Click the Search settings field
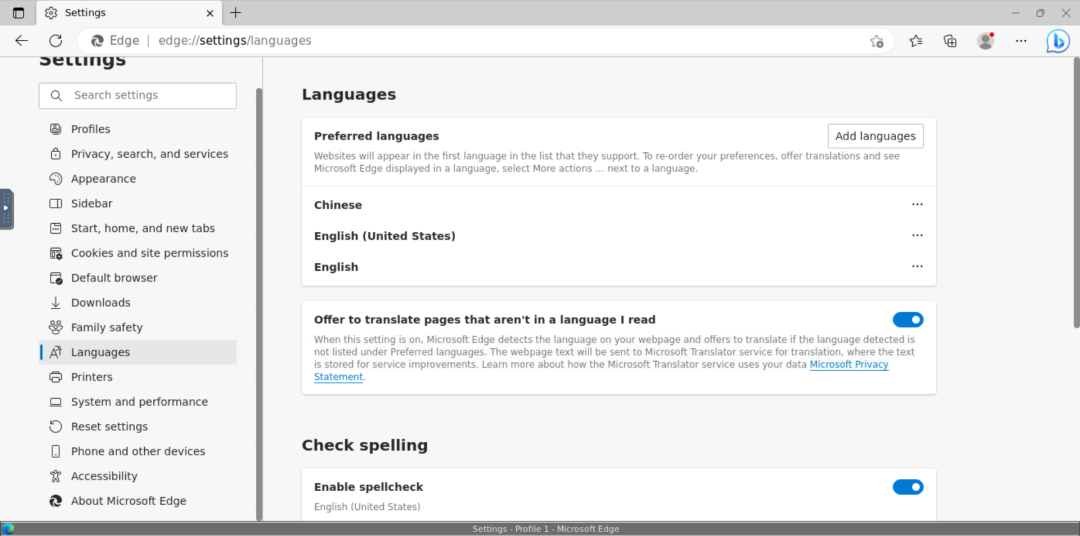 tap(138, 95)
